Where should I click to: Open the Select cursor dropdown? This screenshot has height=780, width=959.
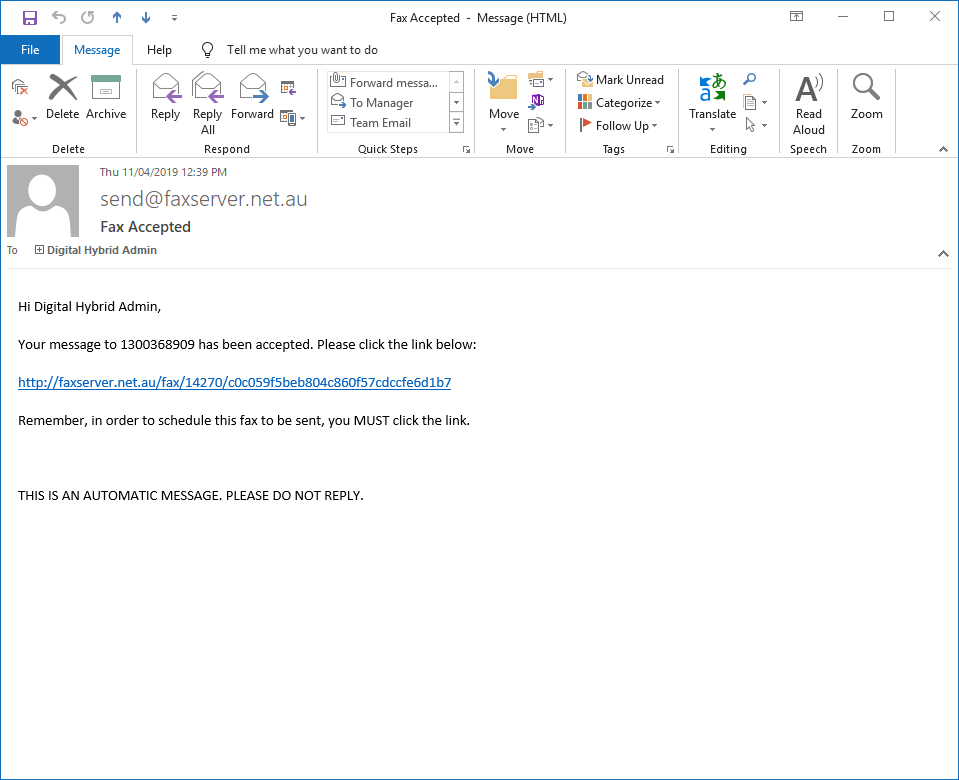click(755, 125)
